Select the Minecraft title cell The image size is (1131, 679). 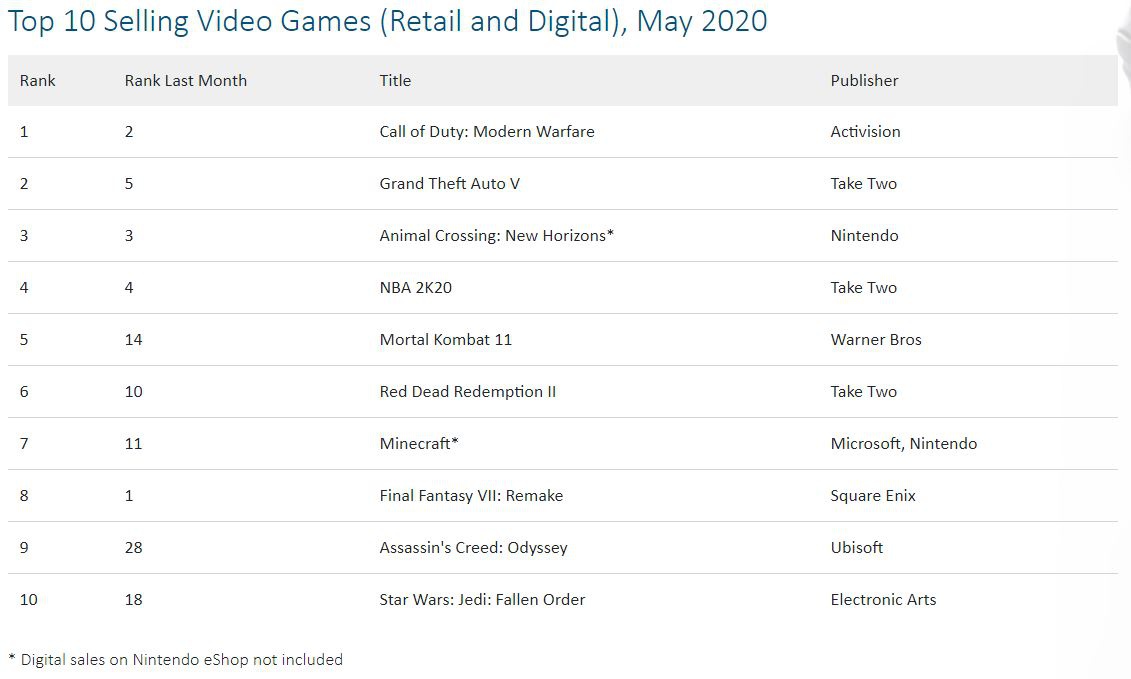click(419, 444)
